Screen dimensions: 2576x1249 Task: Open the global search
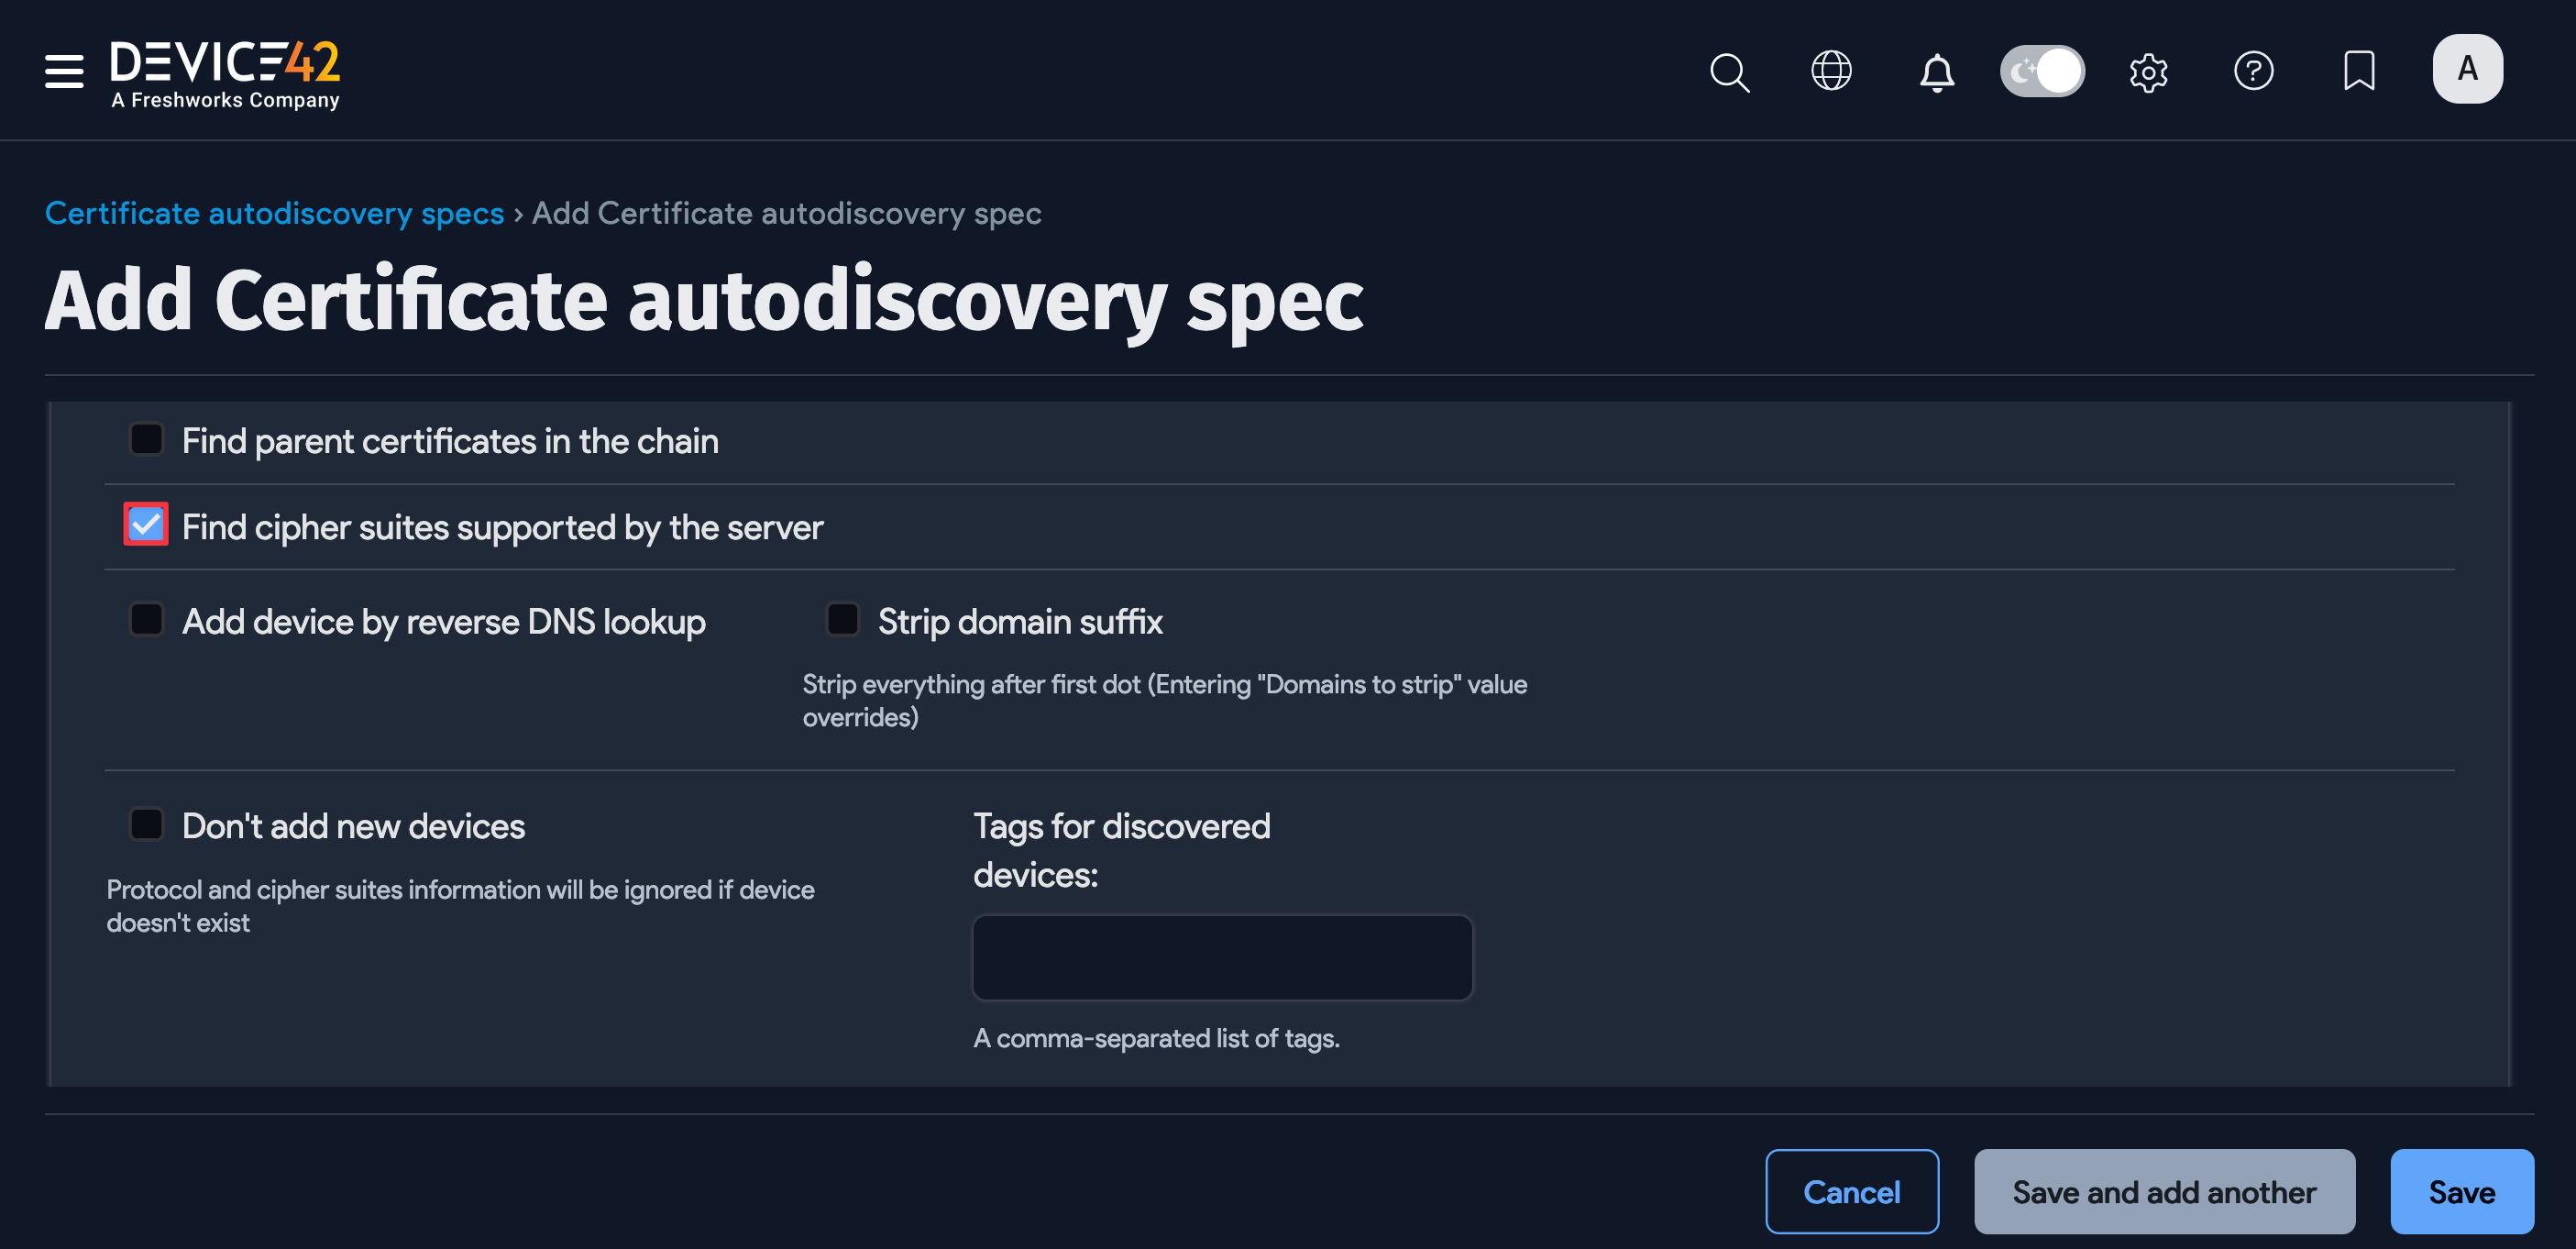1730,71
